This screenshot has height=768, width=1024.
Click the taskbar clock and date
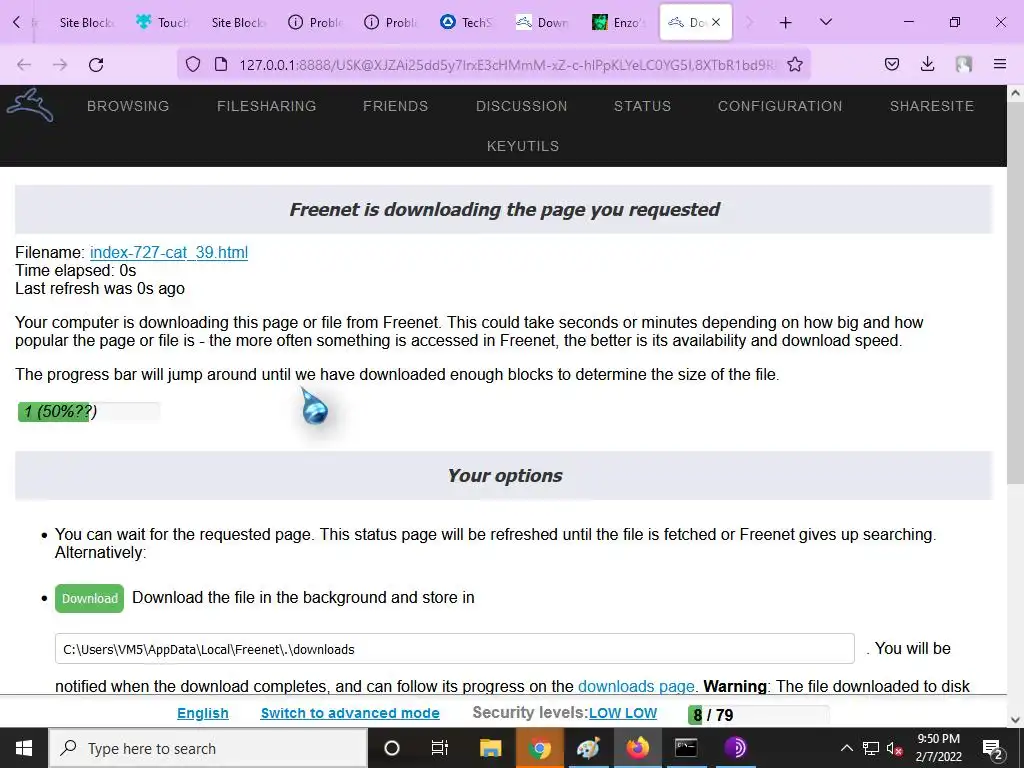tap(938, 748)
